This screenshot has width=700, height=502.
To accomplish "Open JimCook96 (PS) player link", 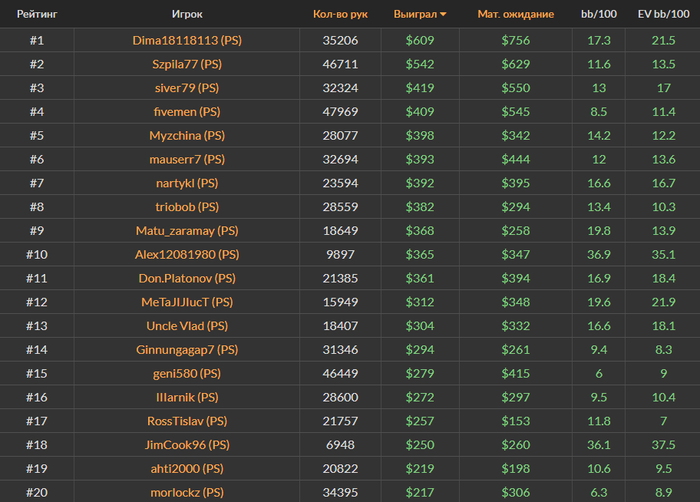I will coord(187,445).
